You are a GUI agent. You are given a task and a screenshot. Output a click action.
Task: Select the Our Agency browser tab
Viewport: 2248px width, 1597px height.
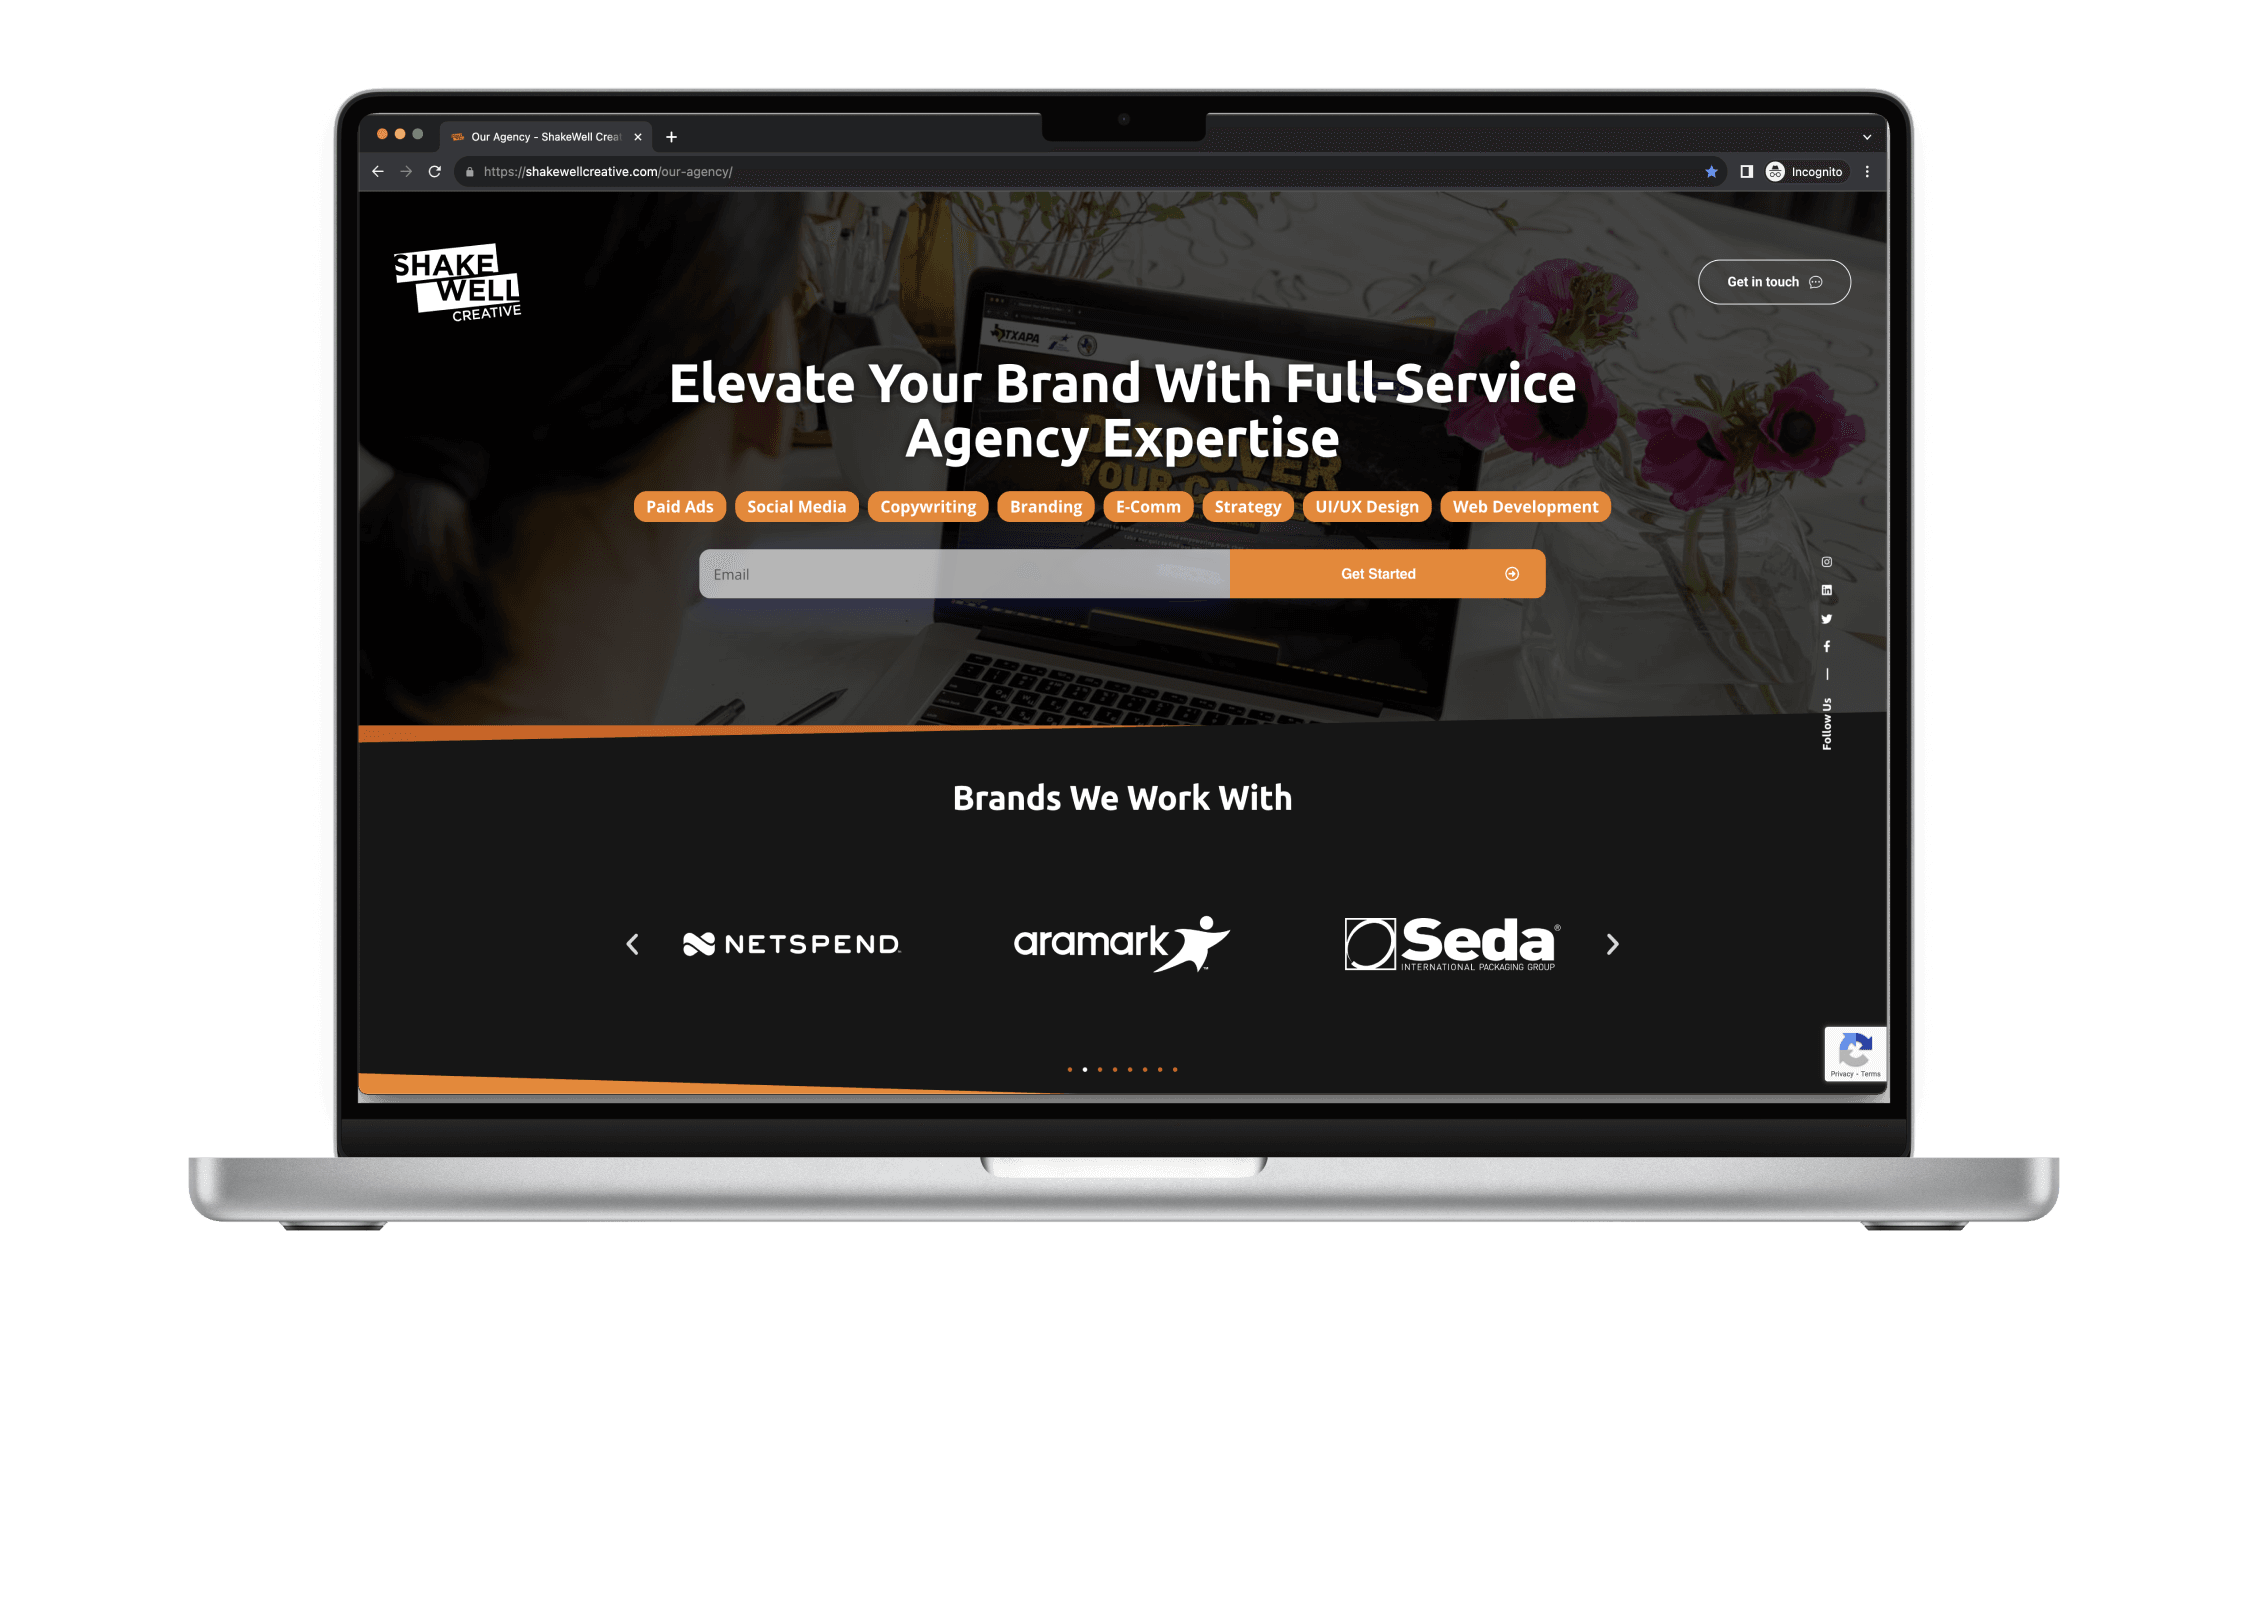pyautogui.click(x=546, y=137)
